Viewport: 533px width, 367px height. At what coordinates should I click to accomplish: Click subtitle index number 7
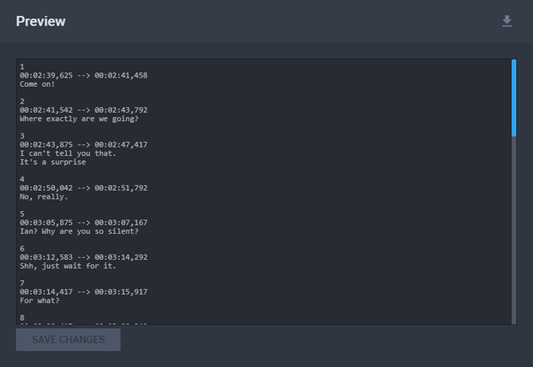(22, 283)
